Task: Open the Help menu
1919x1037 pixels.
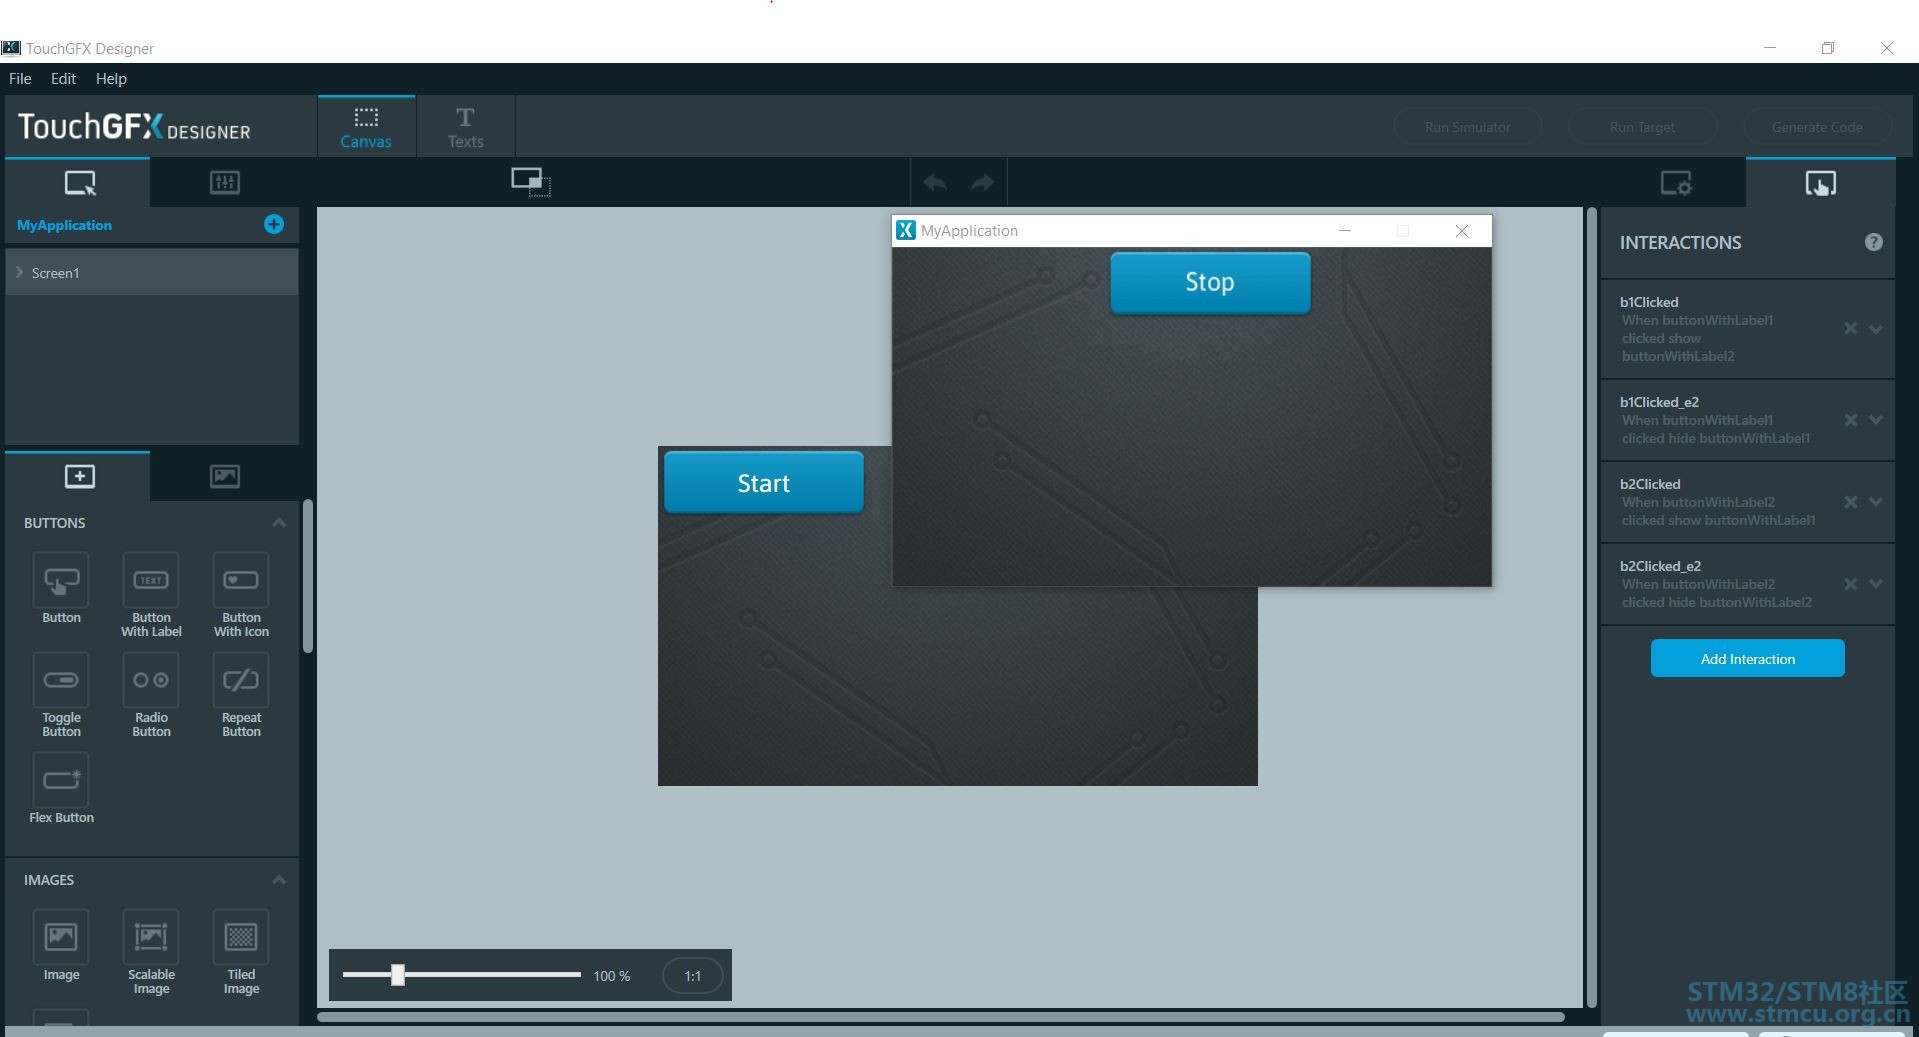Action: click(111, 78)
